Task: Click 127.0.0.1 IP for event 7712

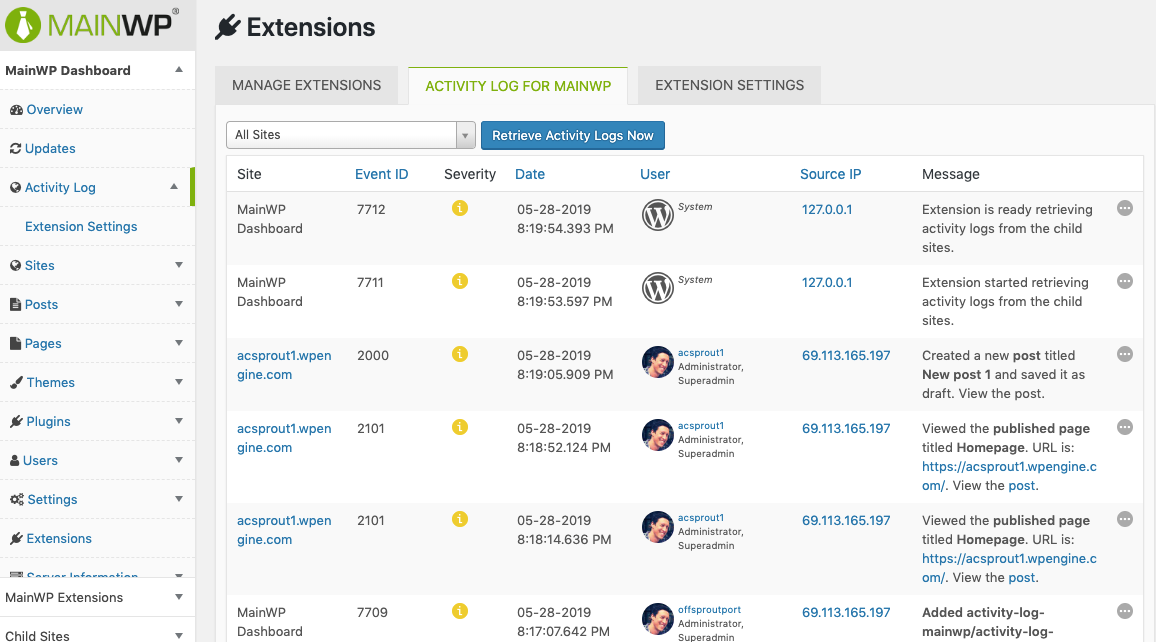Action: click(826, 209)
